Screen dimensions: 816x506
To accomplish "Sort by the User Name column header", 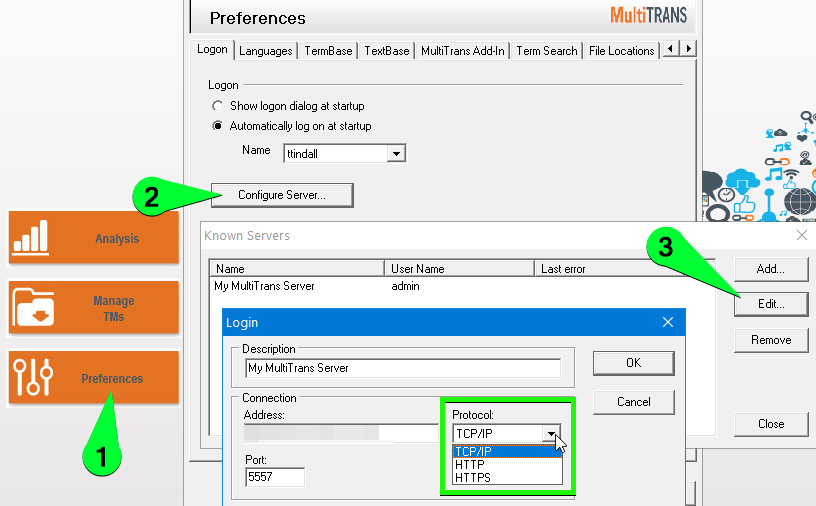I will coord(459,269).
